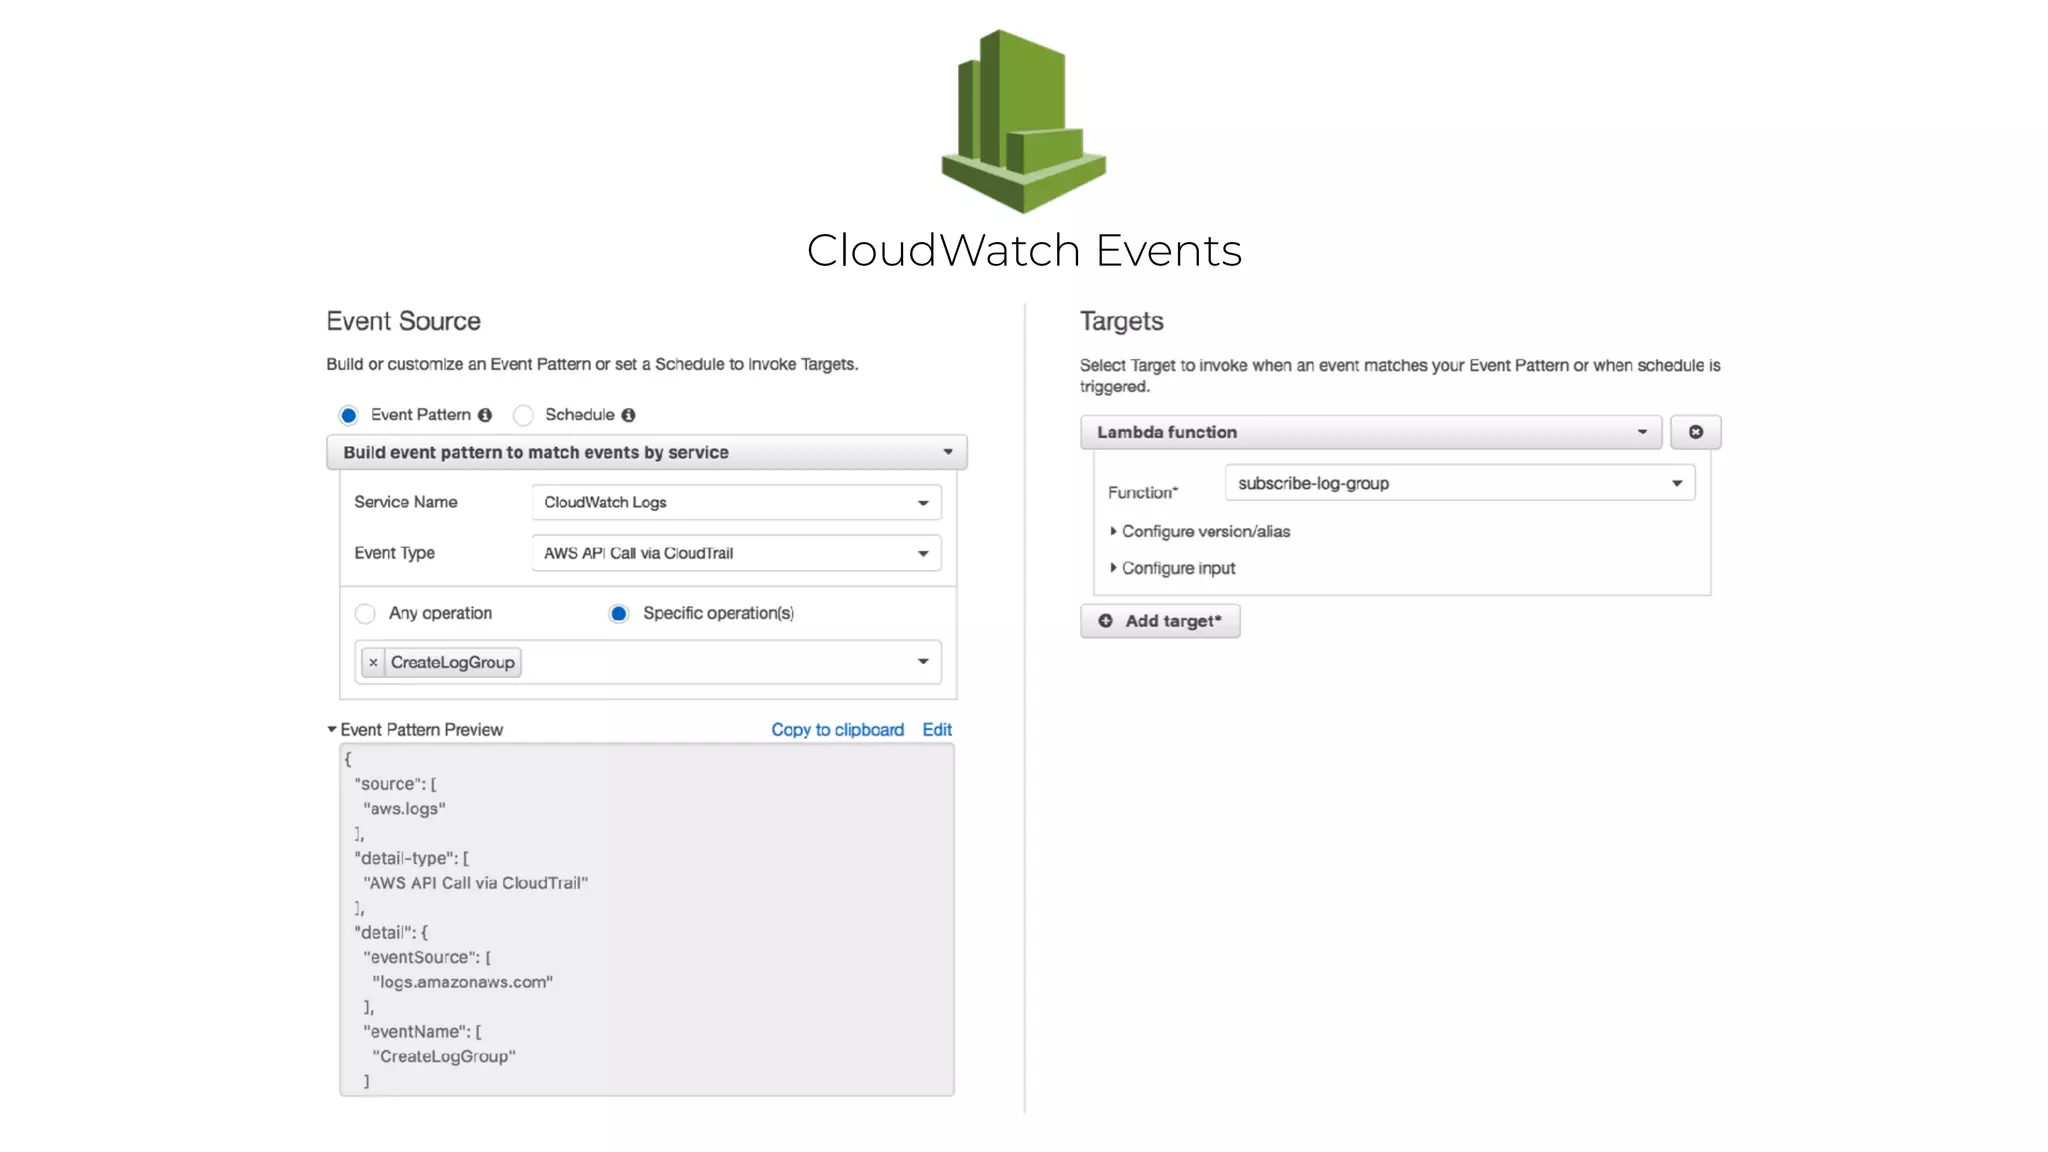
Task: Remove the CreateLogGroup operation tag
Action: [x=373, y=662]
